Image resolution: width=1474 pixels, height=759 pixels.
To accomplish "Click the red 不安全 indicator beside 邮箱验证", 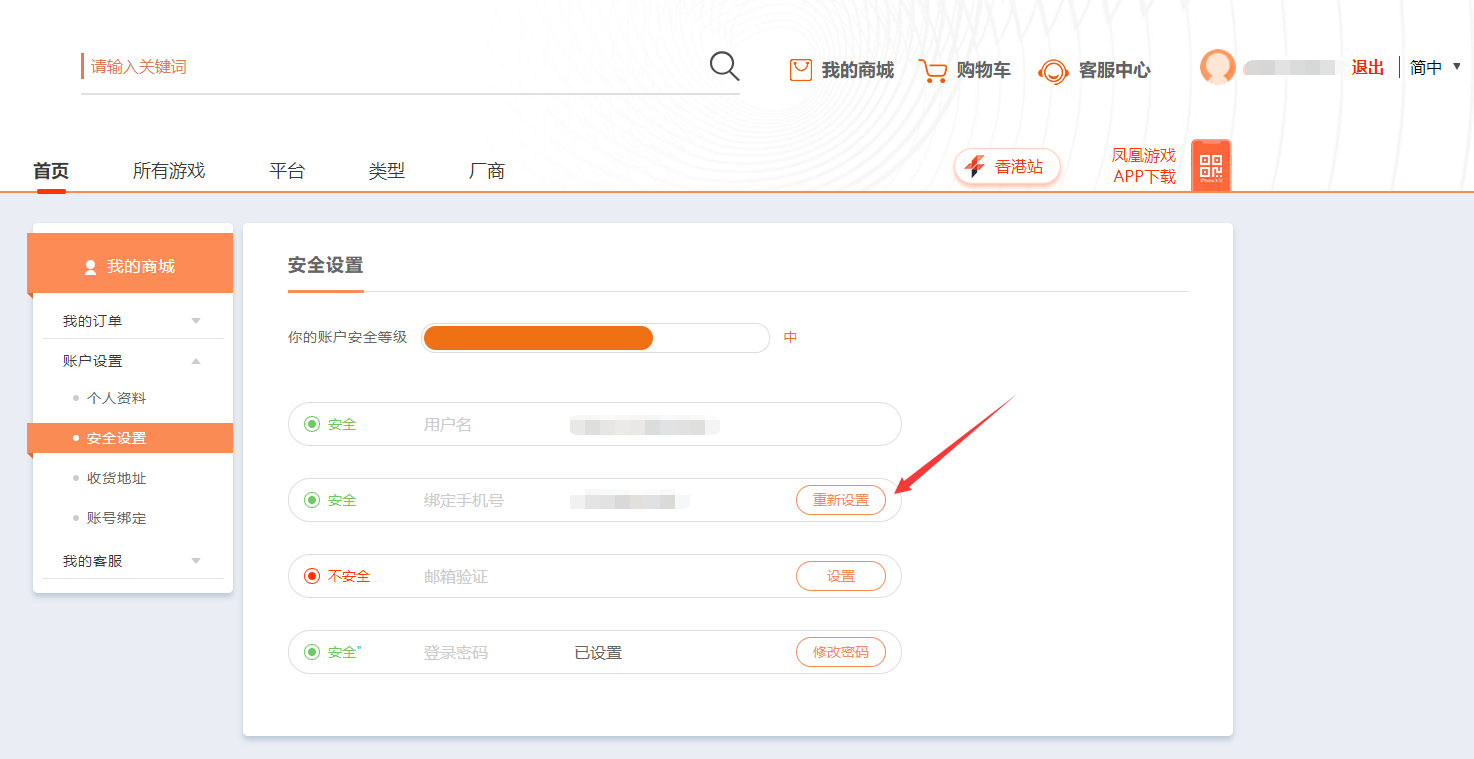I will coord(313,576).
